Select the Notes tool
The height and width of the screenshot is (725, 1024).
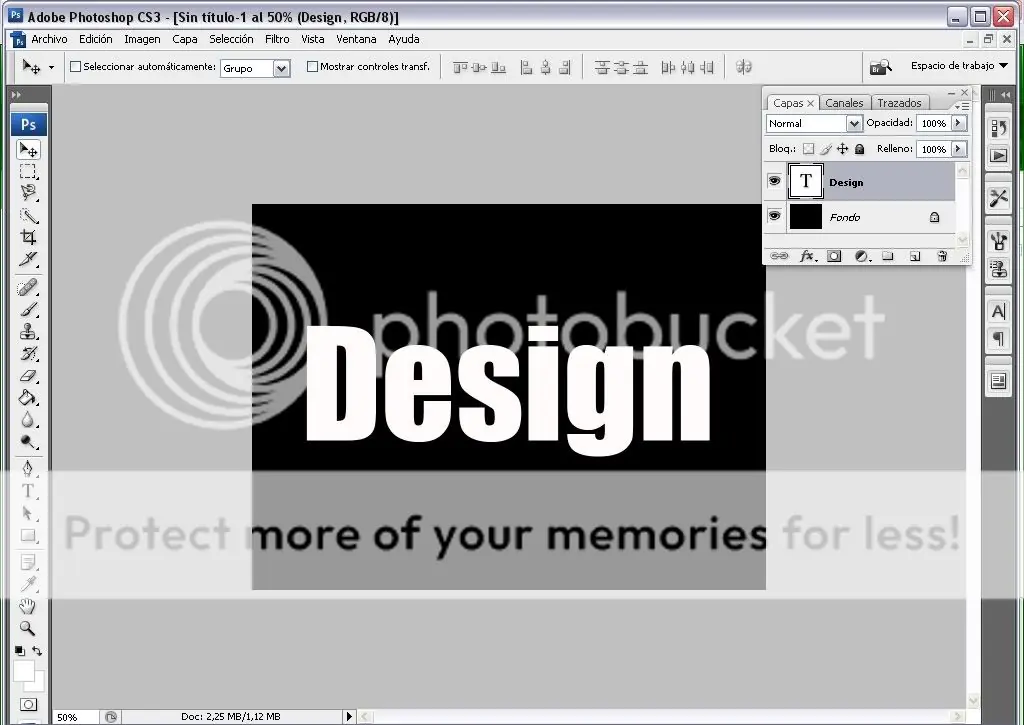tap(28, 562)
